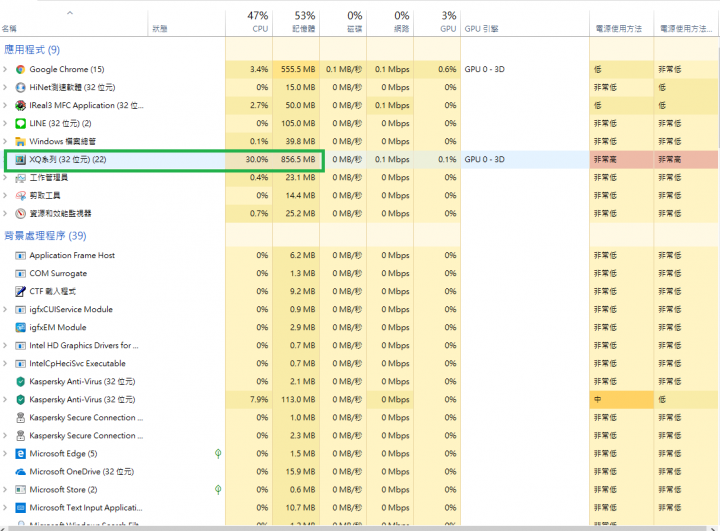
Task: Click the 555.5 MB memory cell for Chrome
Action: 296,69
